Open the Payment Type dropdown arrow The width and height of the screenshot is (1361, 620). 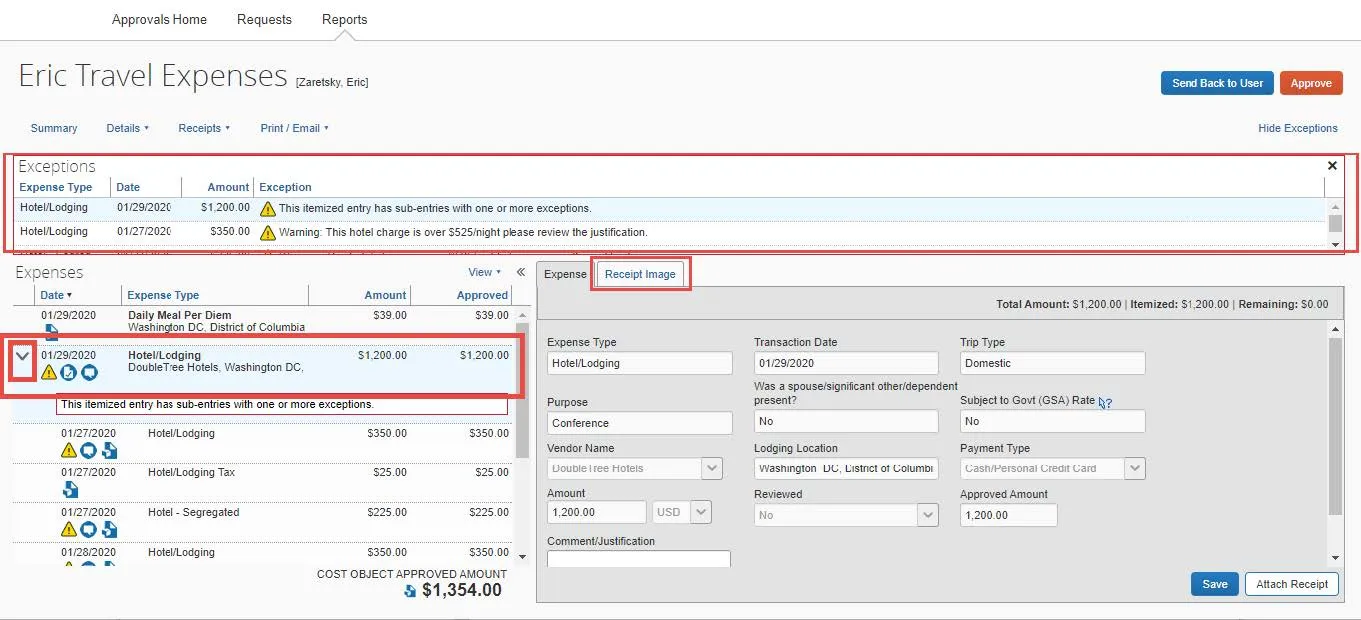(x=1135, y=468)
